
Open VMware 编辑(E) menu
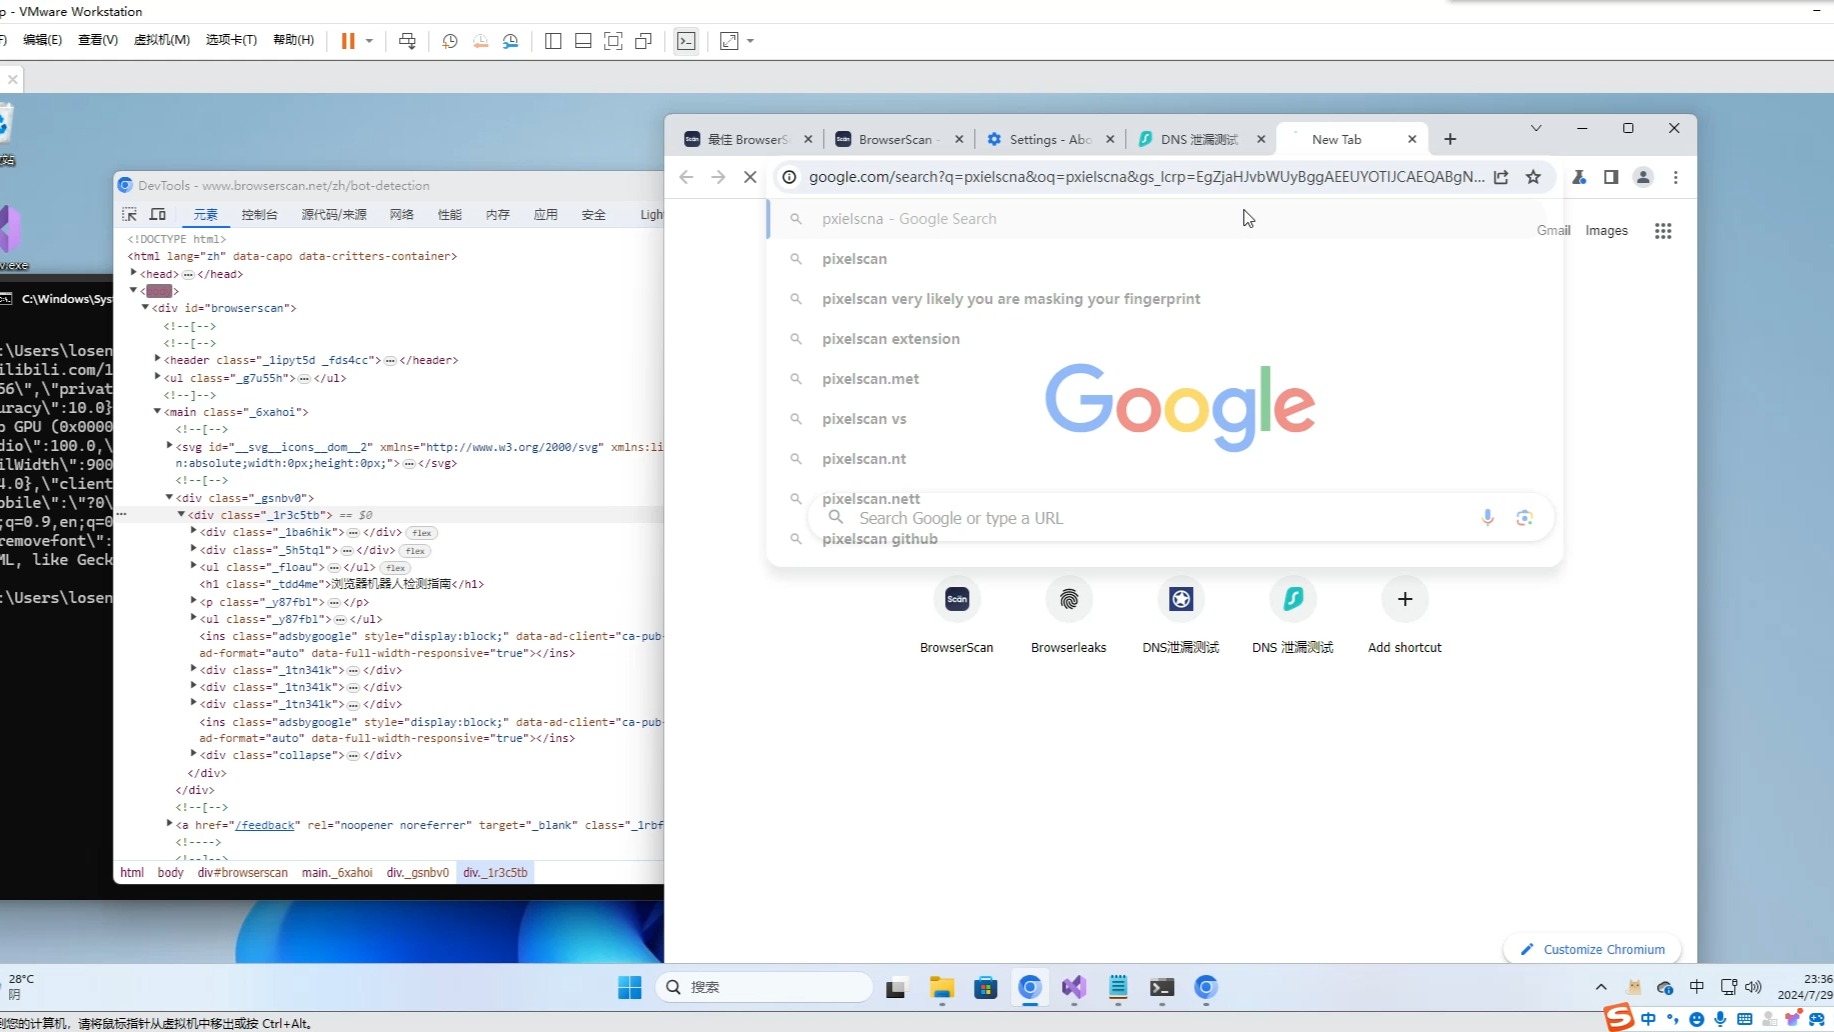click(42, 40)
